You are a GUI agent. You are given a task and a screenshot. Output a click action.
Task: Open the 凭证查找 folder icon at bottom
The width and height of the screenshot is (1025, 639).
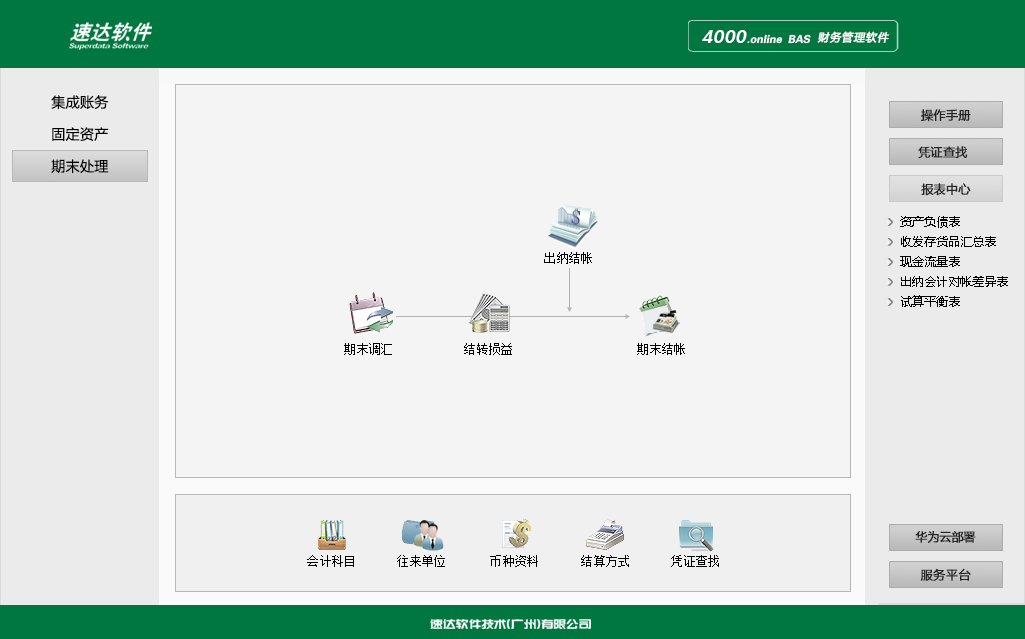click(694, 533)
